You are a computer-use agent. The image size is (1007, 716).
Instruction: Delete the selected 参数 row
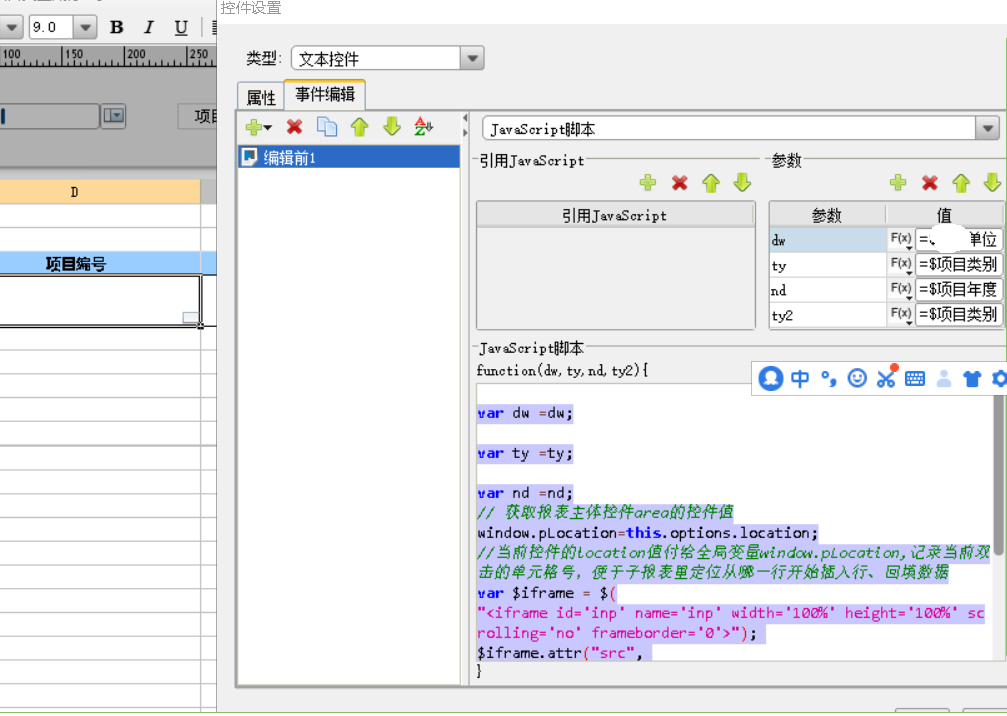click(929, 183)
